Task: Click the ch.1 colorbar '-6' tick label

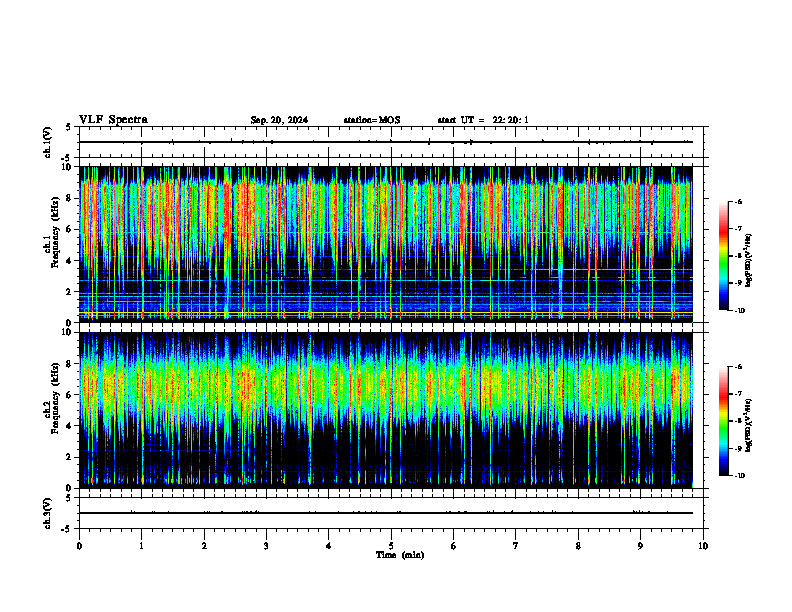Action: 738,201
